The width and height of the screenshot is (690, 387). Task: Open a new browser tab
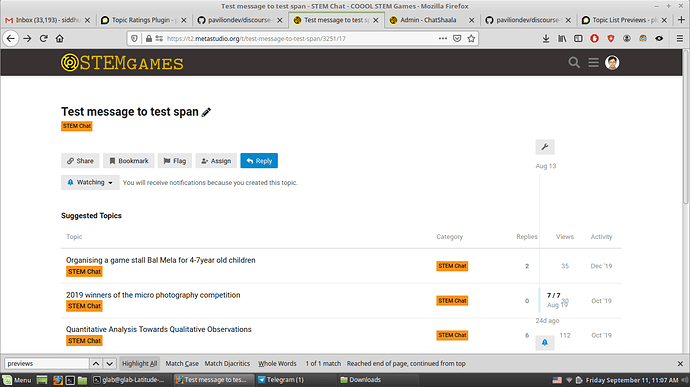[681, 20]
